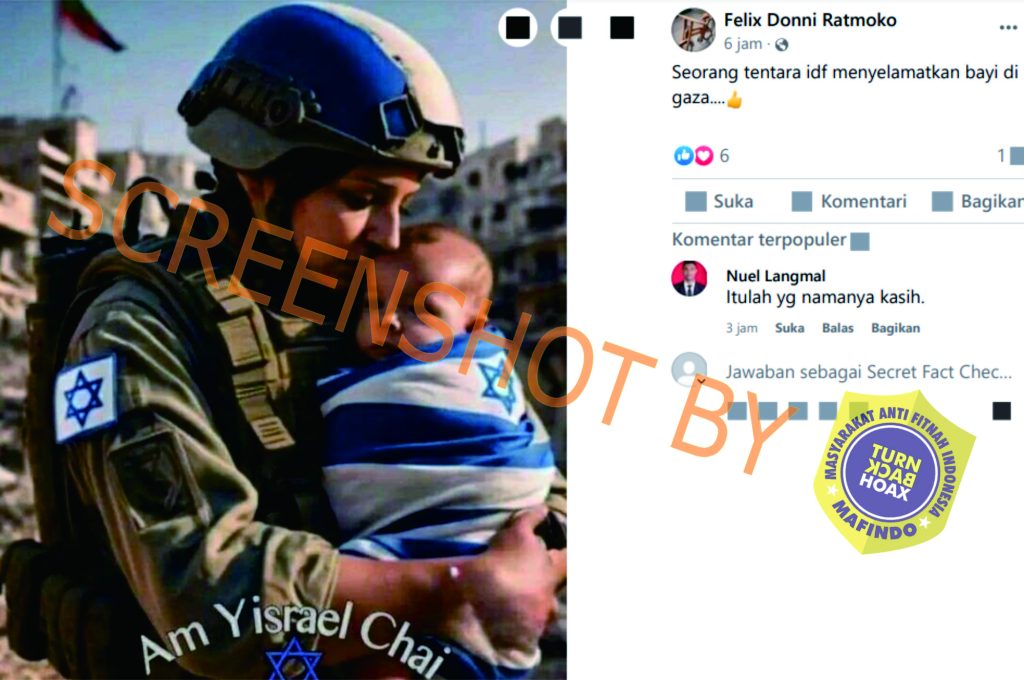Open Felix Donni Ratmoko's profile name

[x=810, y=20]
